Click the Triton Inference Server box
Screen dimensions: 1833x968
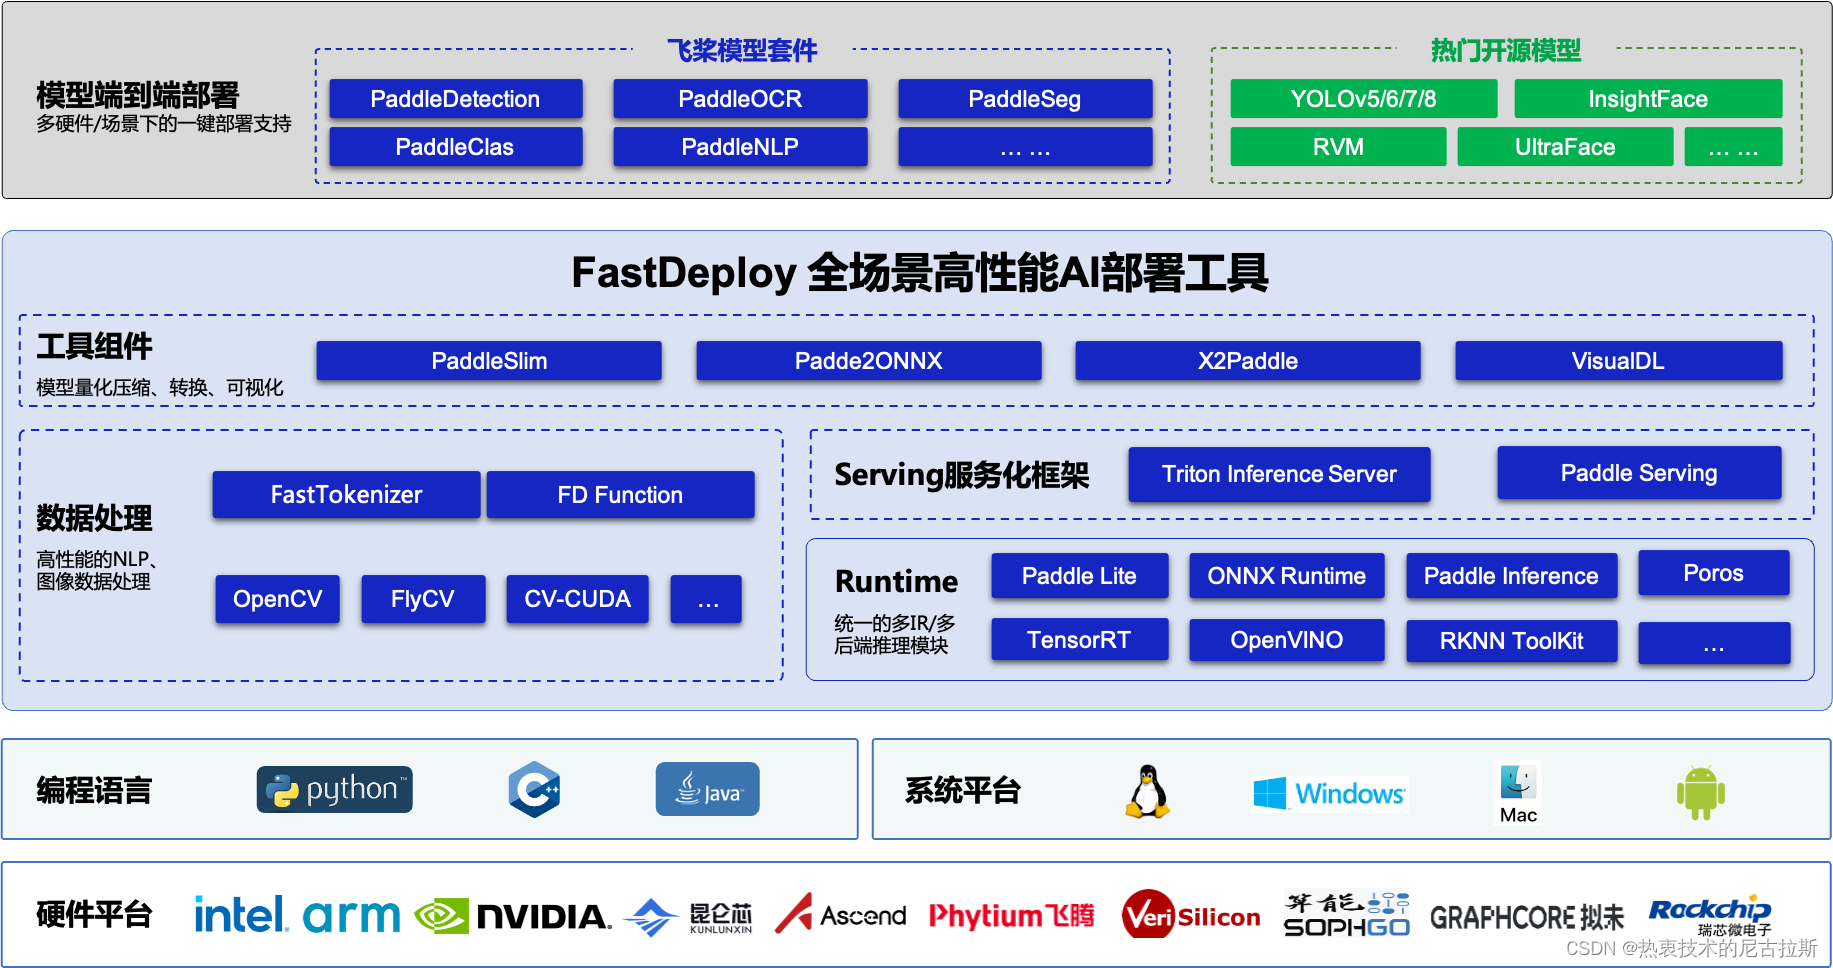[1279, 474]
